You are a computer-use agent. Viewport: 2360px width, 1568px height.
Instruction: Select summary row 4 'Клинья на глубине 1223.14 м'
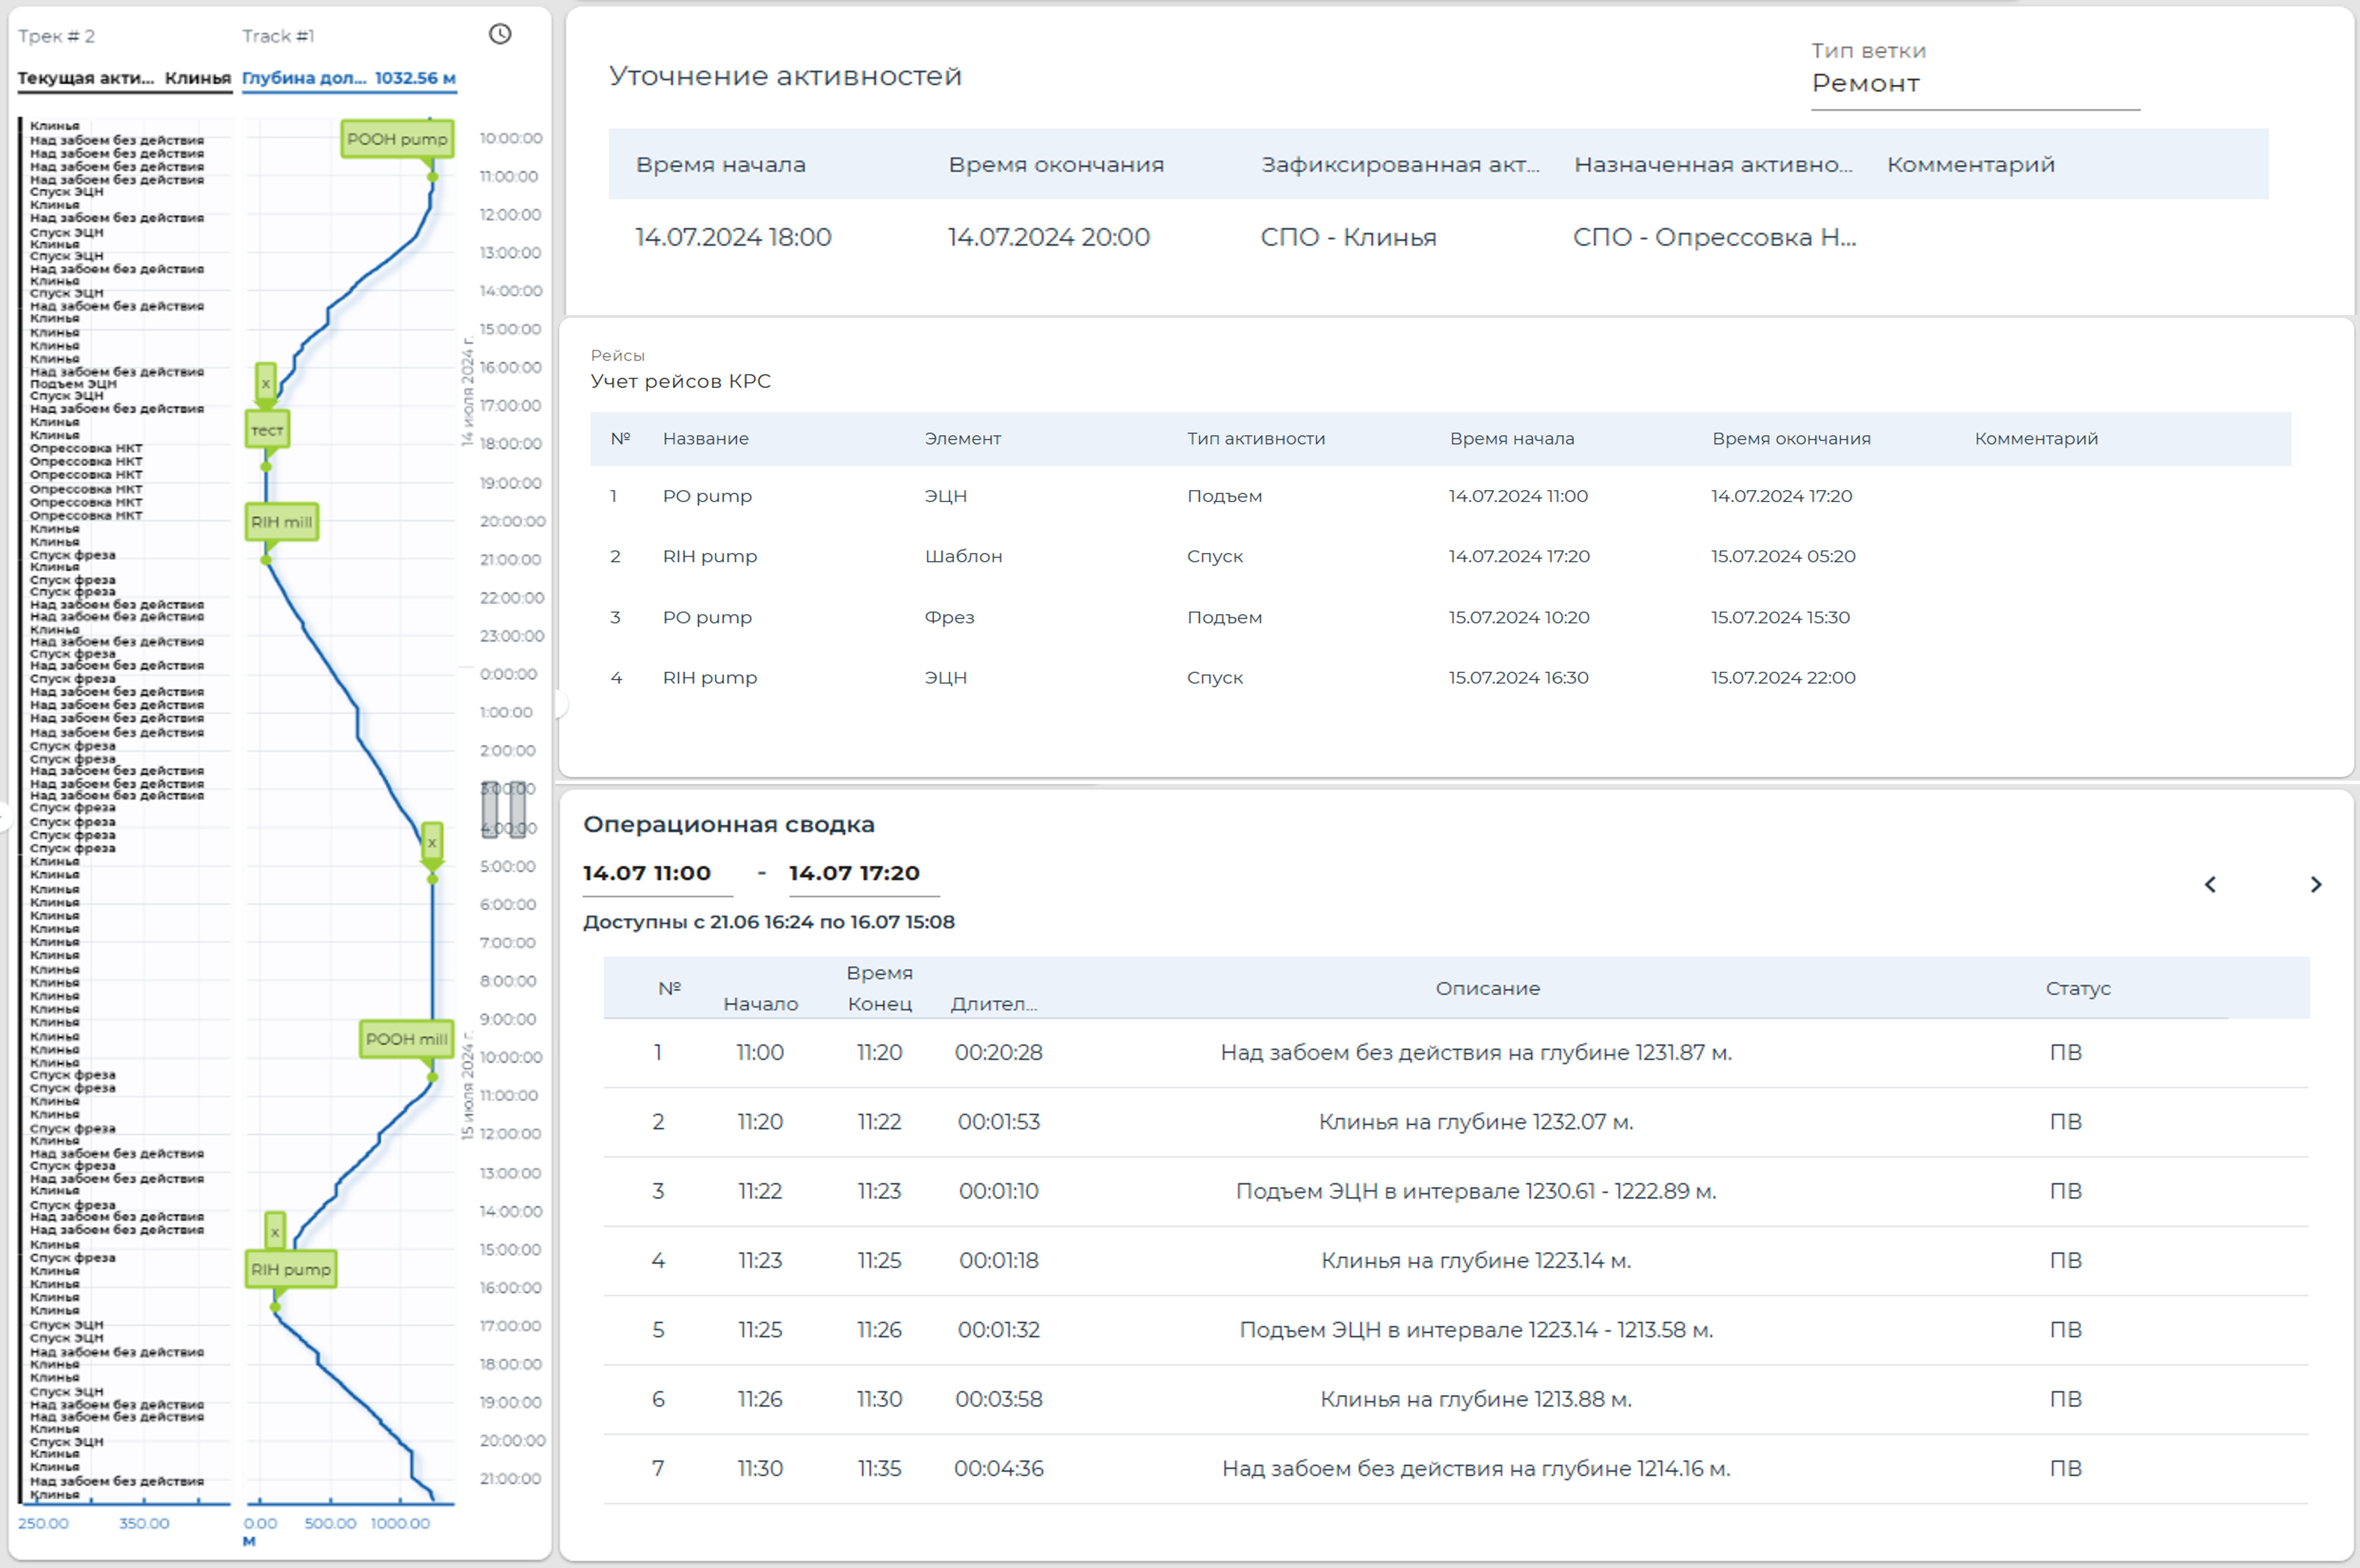point(1456,1260)
